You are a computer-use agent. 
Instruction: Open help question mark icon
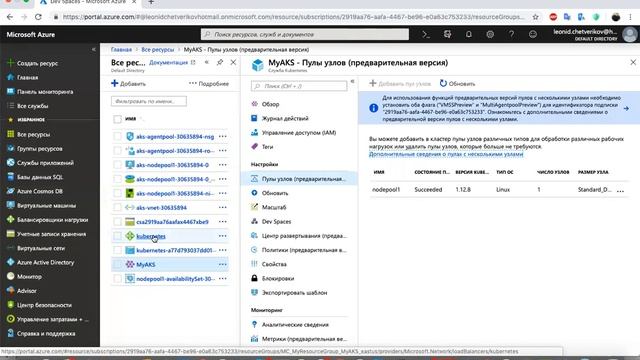click(x=511, y=35)
